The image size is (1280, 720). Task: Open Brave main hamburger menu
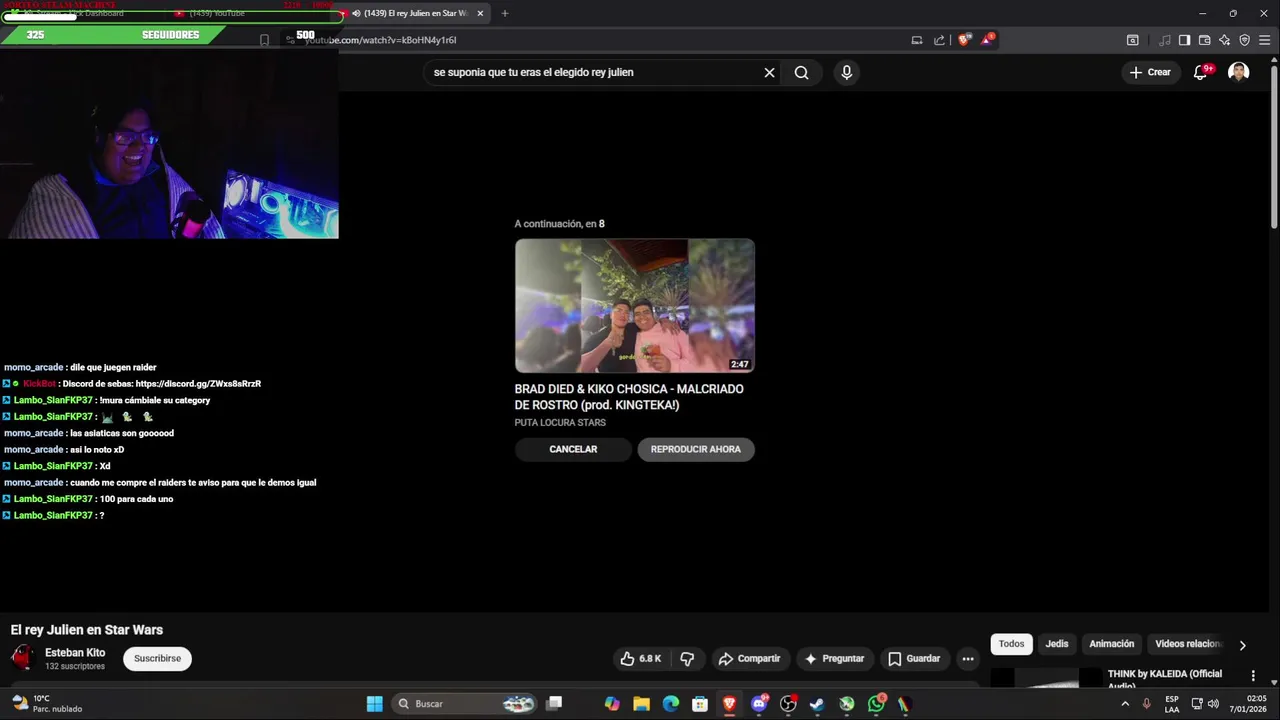point(1265,40)
